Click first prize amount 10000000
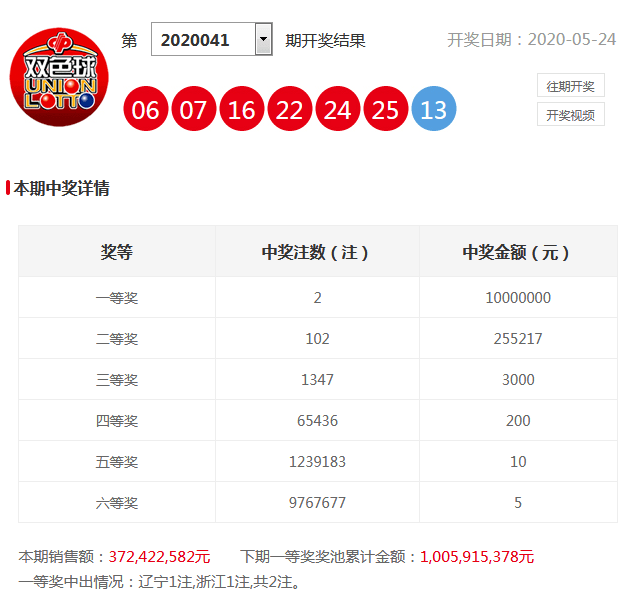 click(518, 298)
